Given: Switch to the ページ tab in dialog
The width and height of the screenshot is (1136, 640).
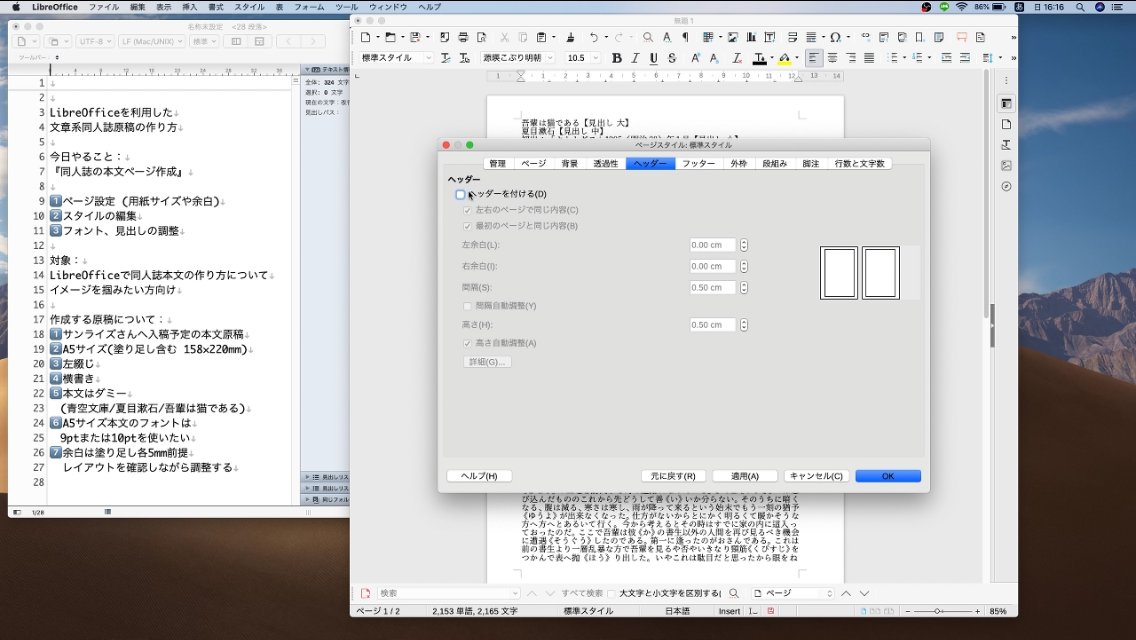Looking at the screenshot, I should [533, 164].
